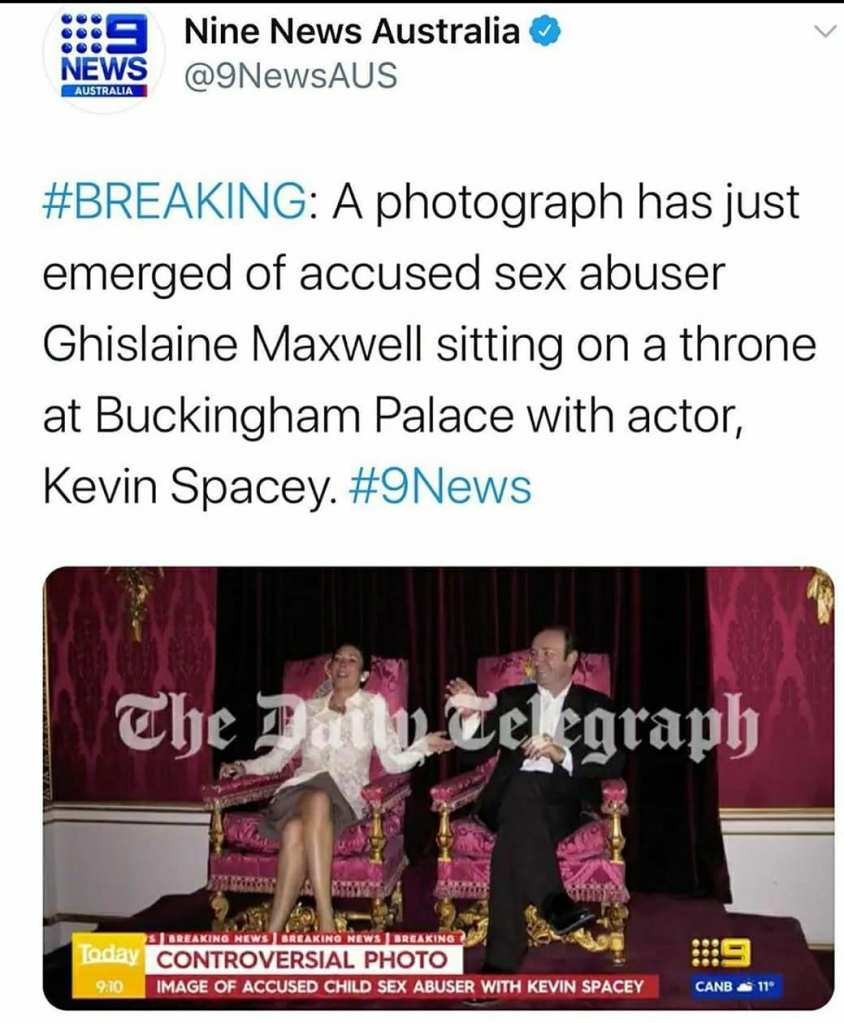This screenshot has height=1023, width=844.
Task: Open the #9News hashtag link
Action: pos(440,487)
